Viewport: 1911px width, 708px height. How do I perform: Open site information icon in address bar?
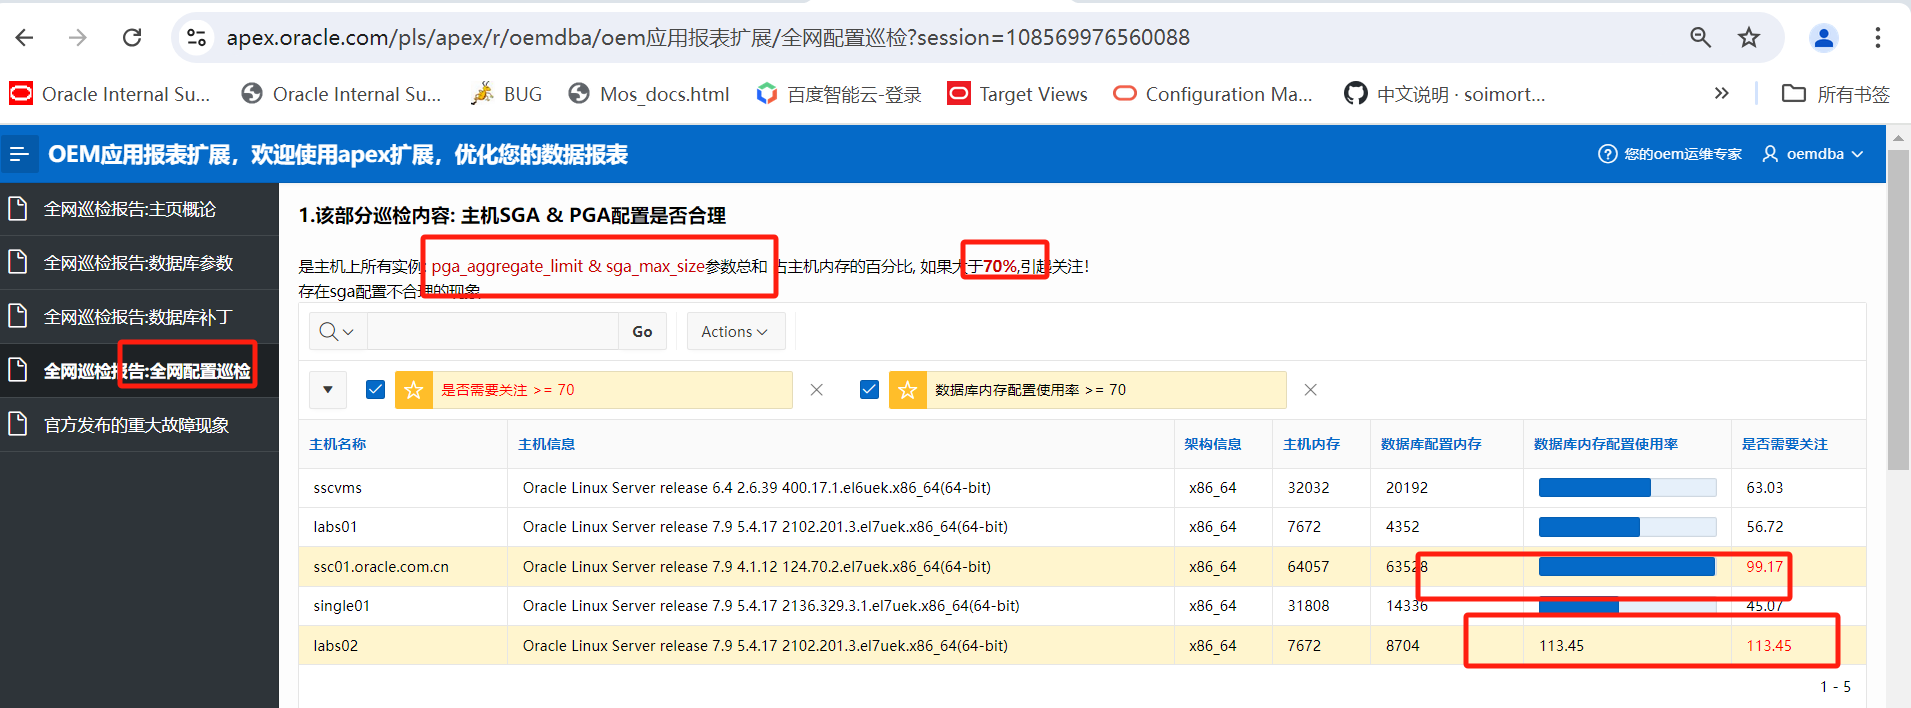click(197, 38)
